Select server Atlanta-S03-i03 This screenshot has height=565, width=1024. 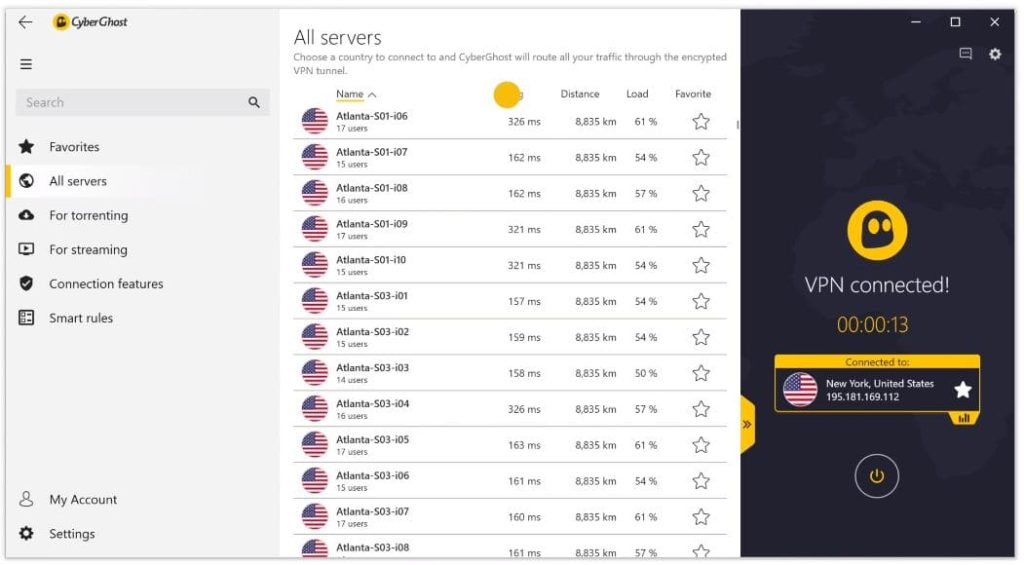(x=510, y=373)
